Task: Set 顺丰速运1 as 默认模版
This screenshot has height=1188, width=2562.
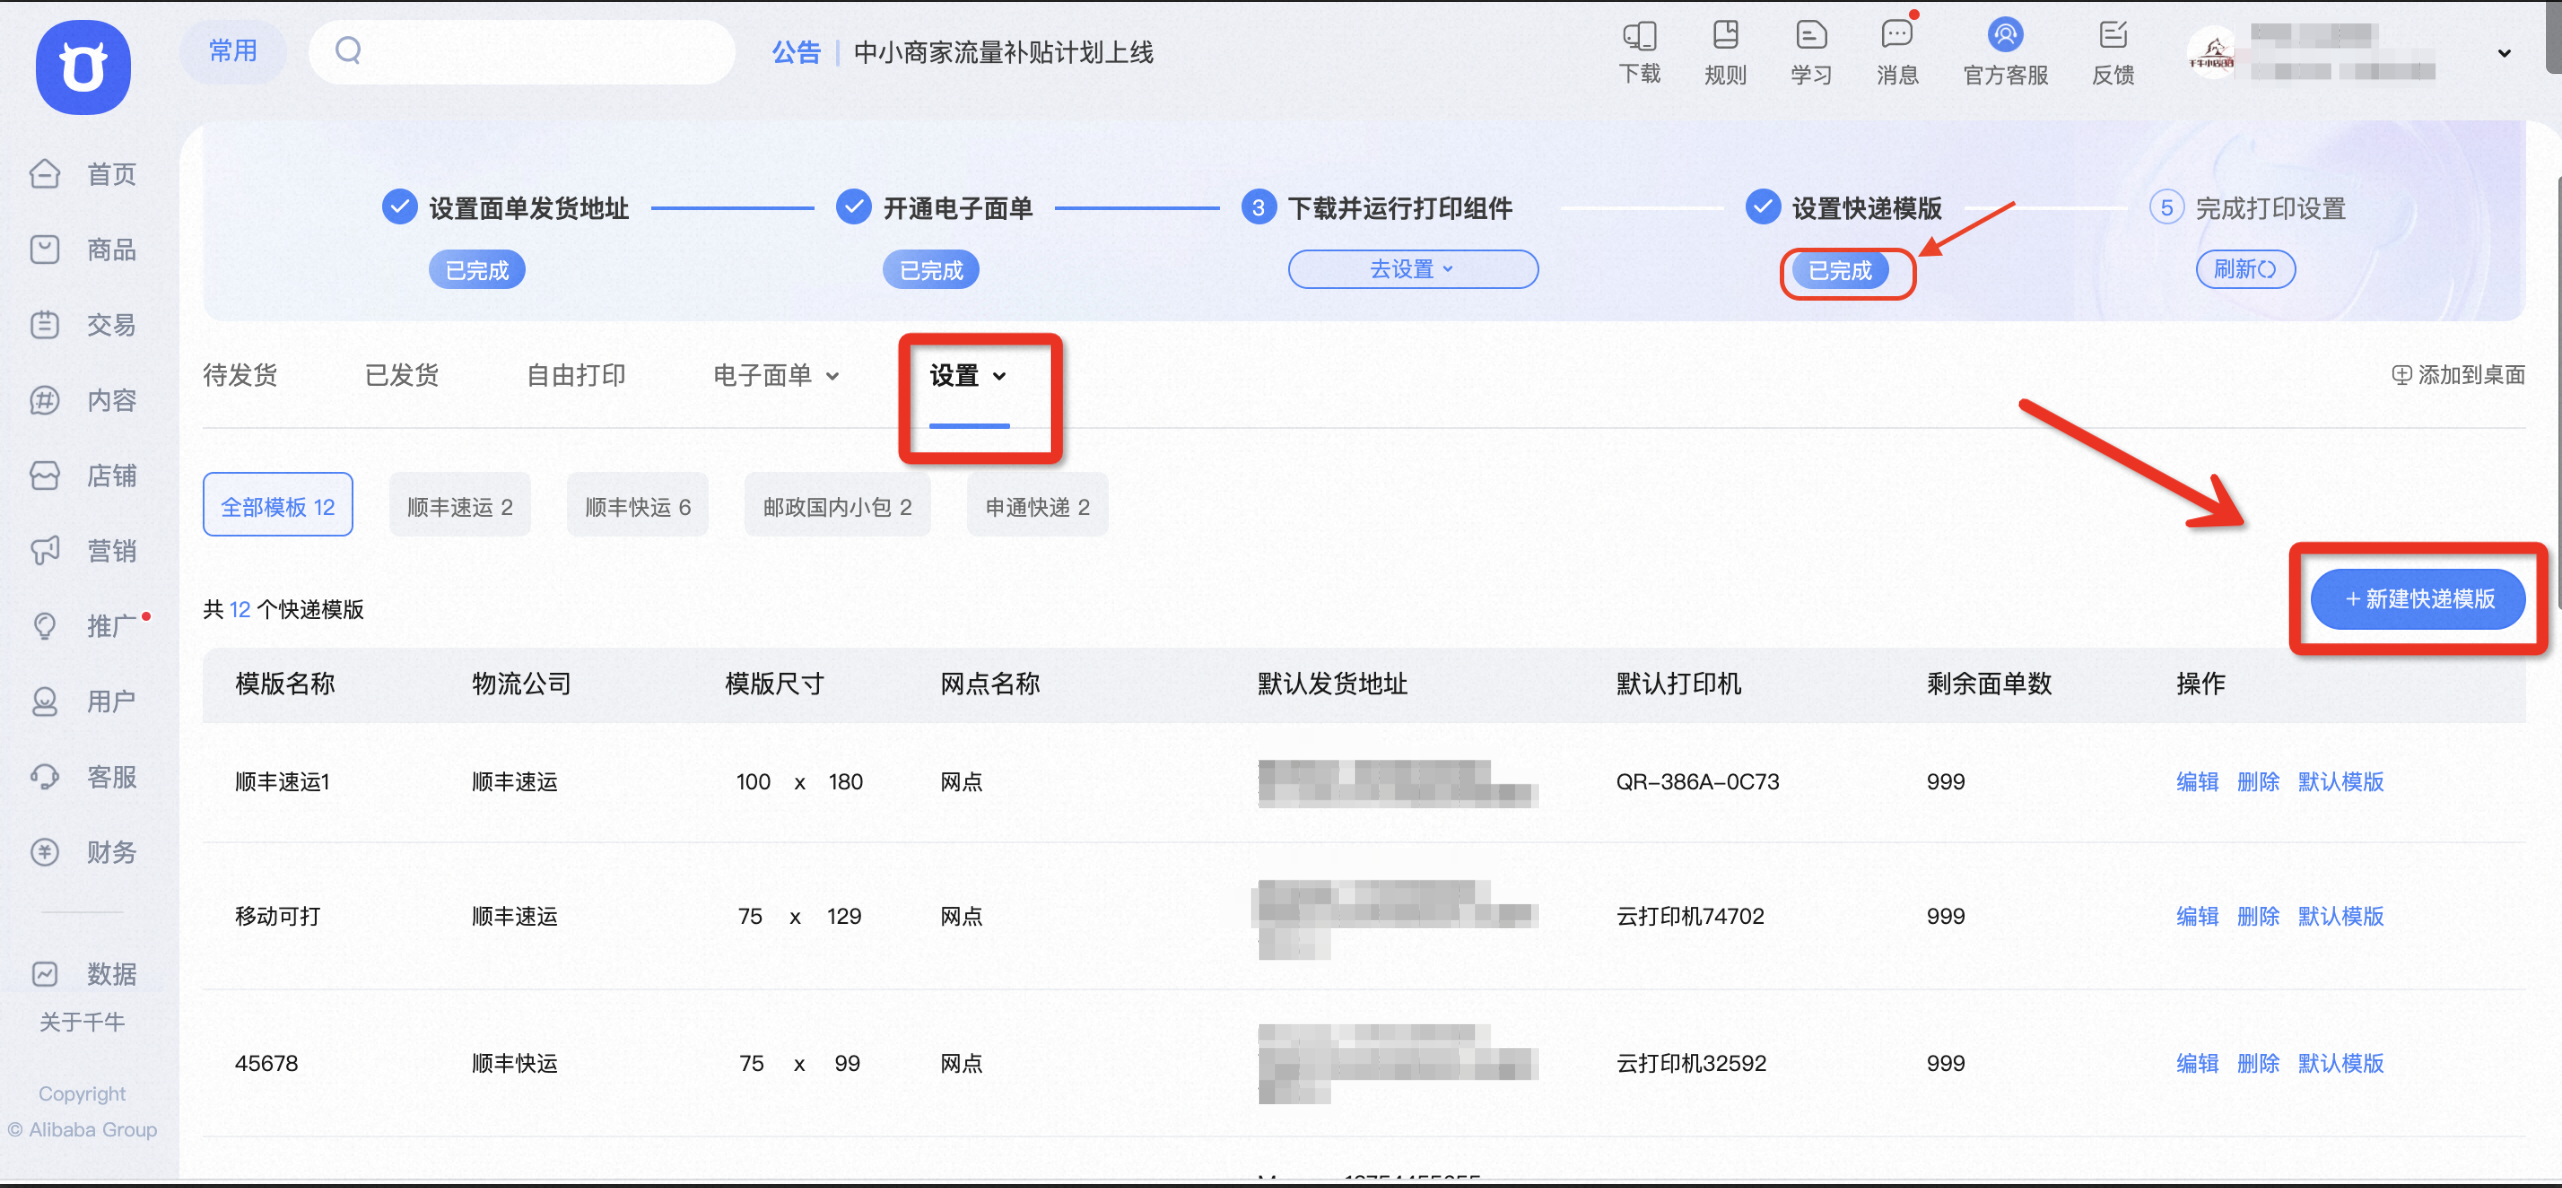Action: 2341,782
